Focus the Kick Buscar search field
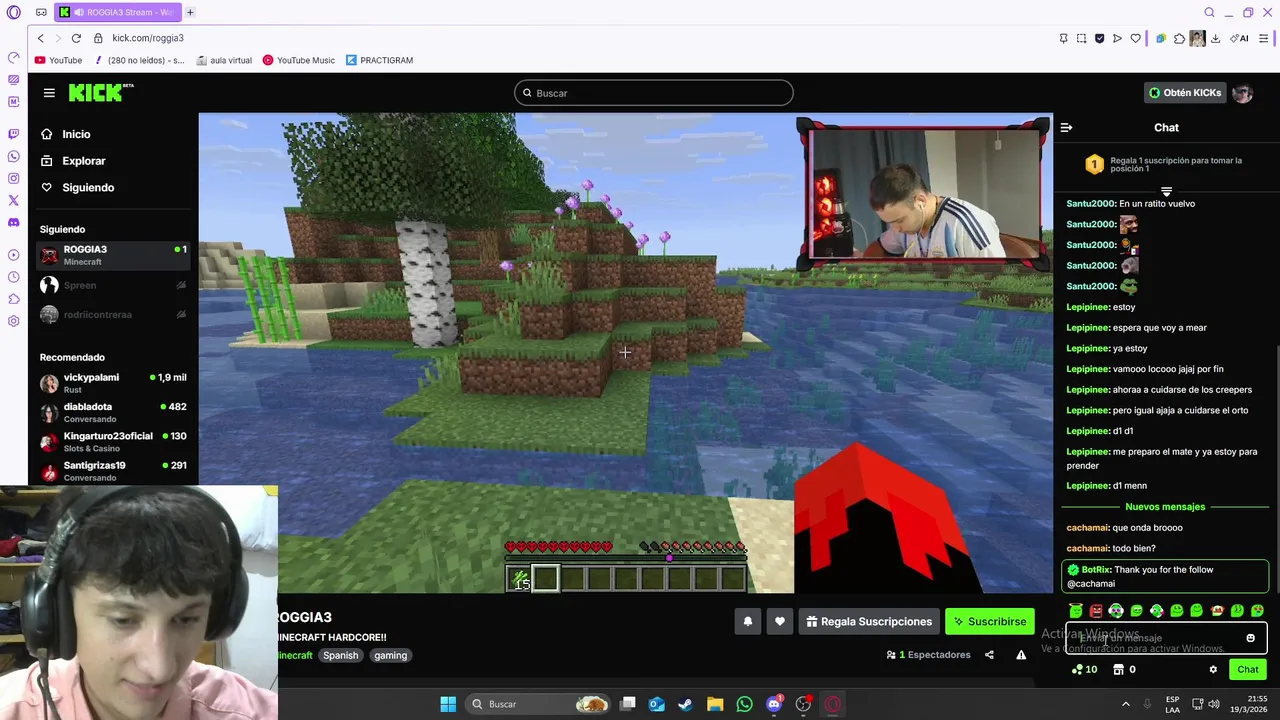 [654, 93]
